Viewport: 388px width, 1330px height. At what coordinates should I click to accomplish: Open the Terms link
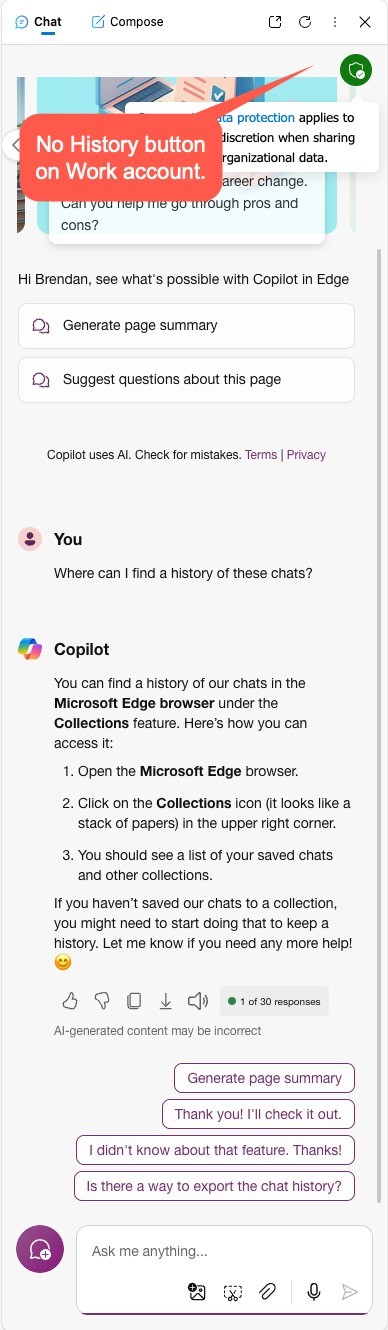coord(261,455)
